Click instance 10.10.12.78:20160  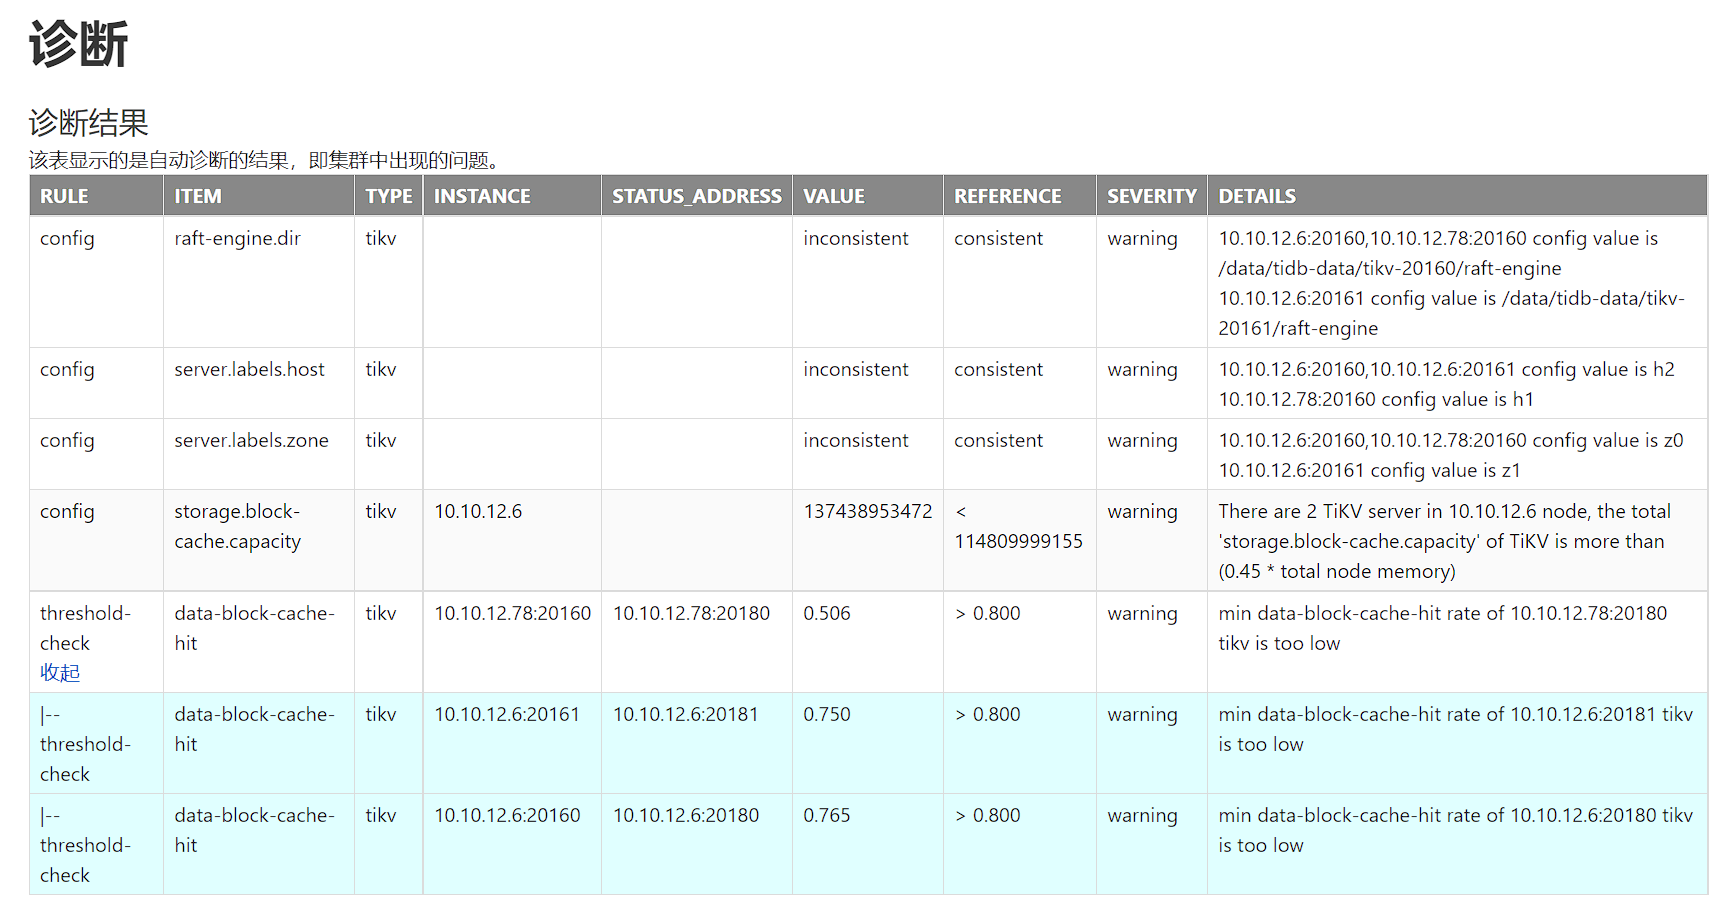coord(512,614)
